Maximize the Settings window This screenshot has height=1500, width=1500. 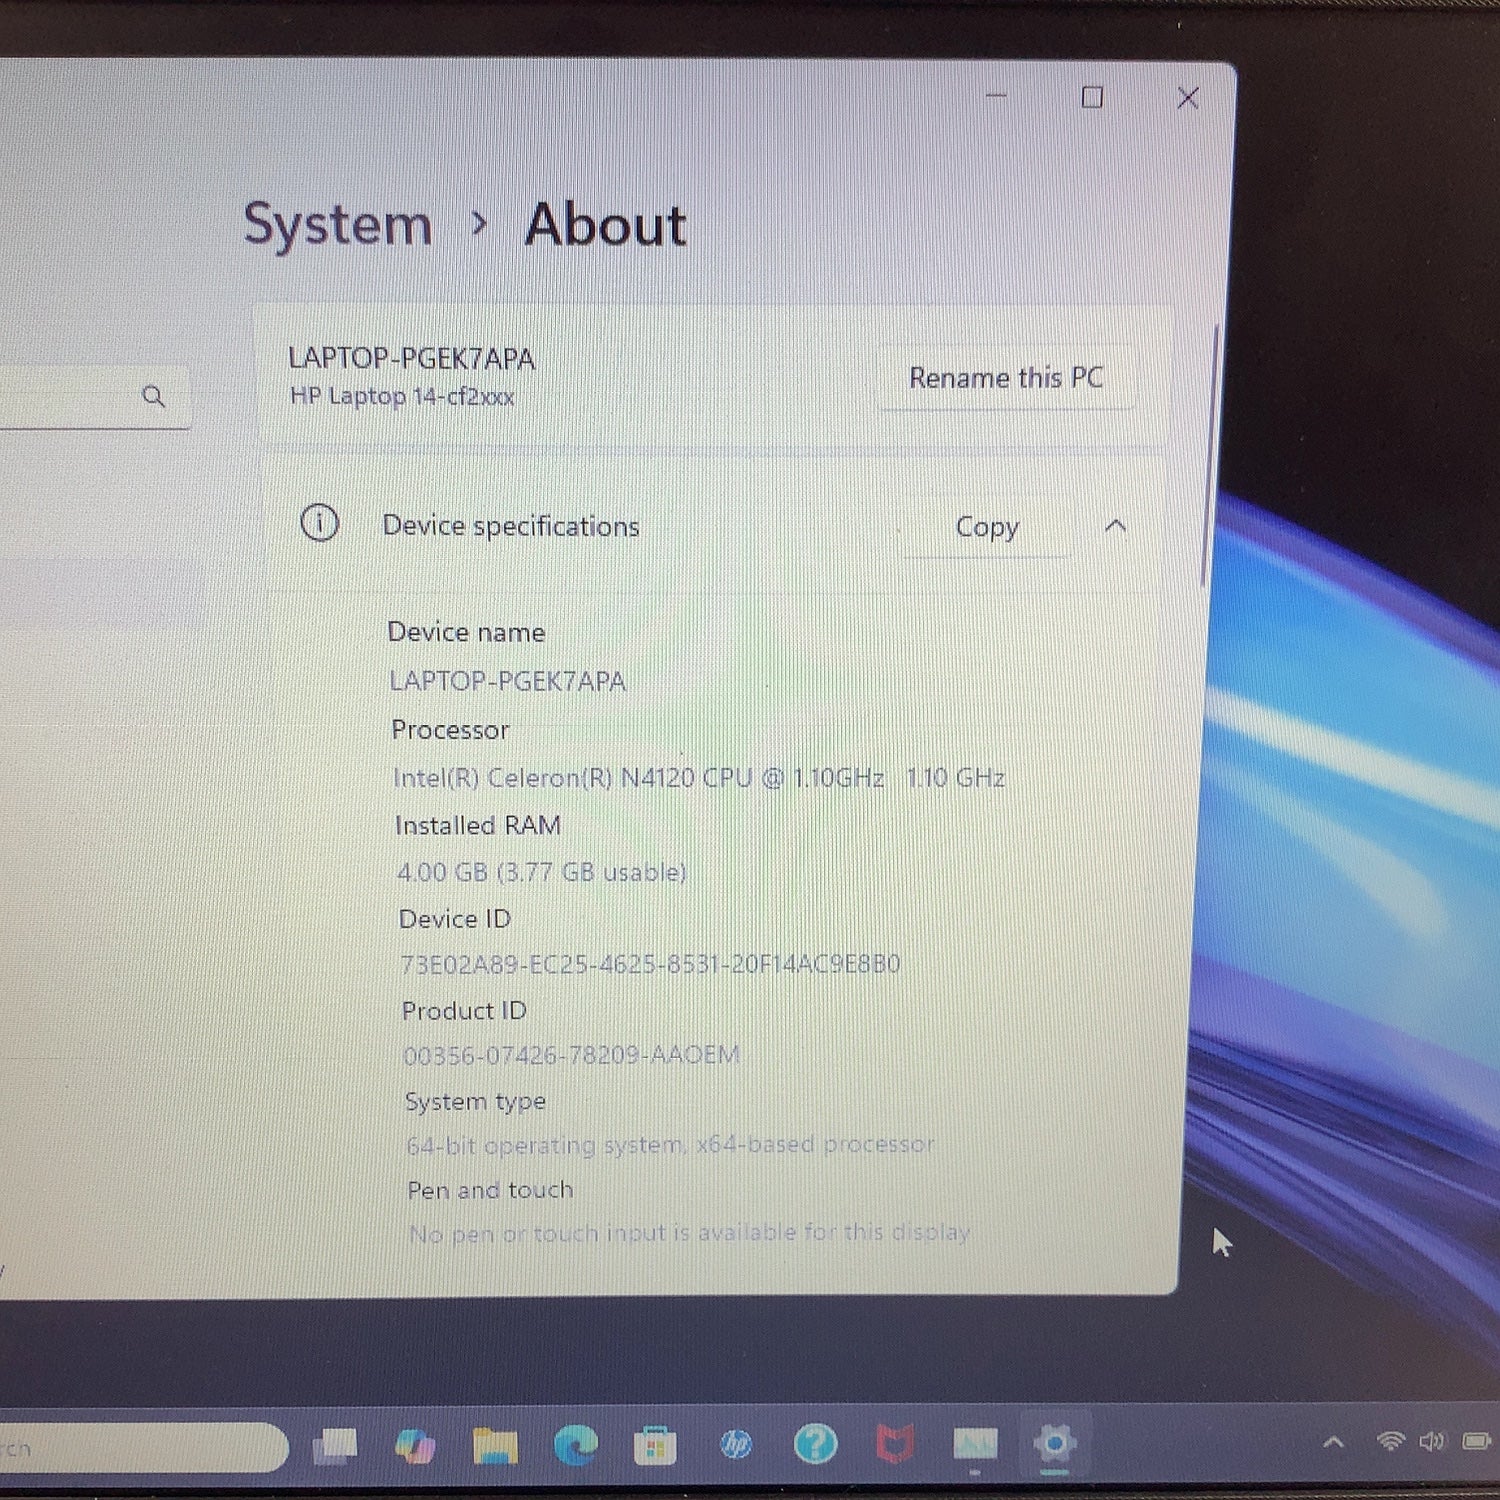1092,97
